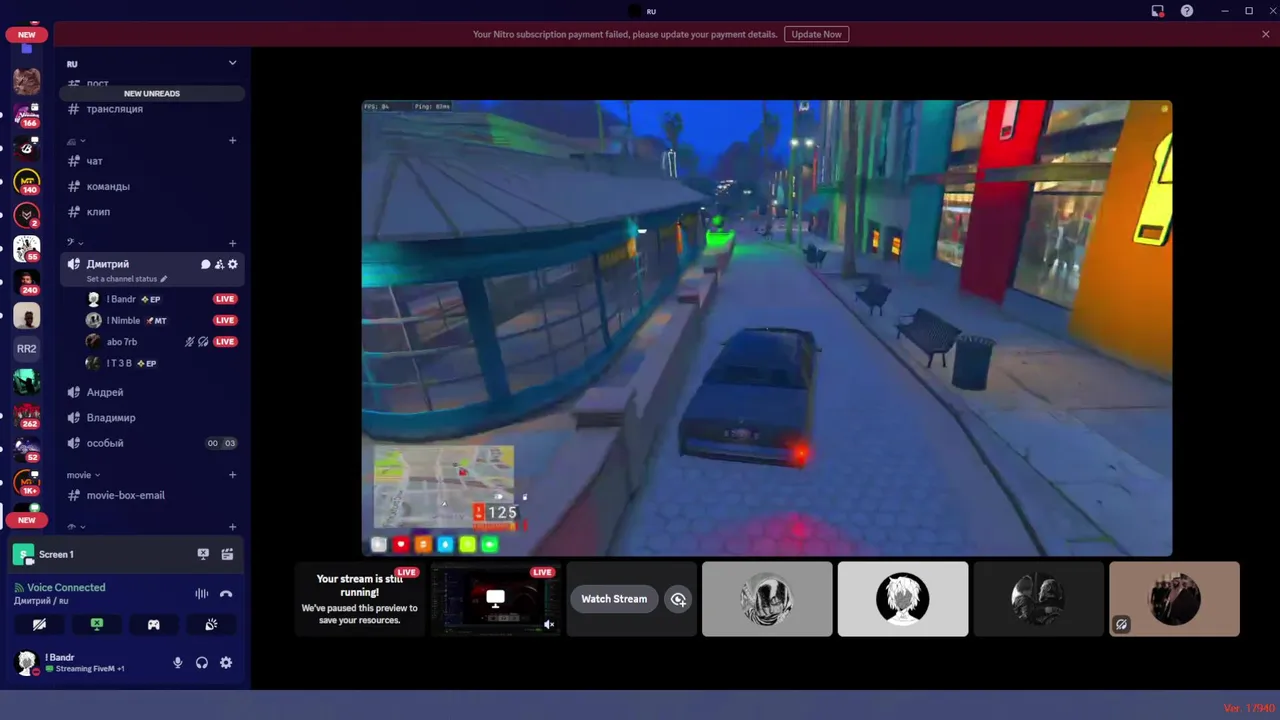The width and height of the screenshot is (1280, 720).
Task: Open server with 166 unread badge
Action: click(27, 114)
